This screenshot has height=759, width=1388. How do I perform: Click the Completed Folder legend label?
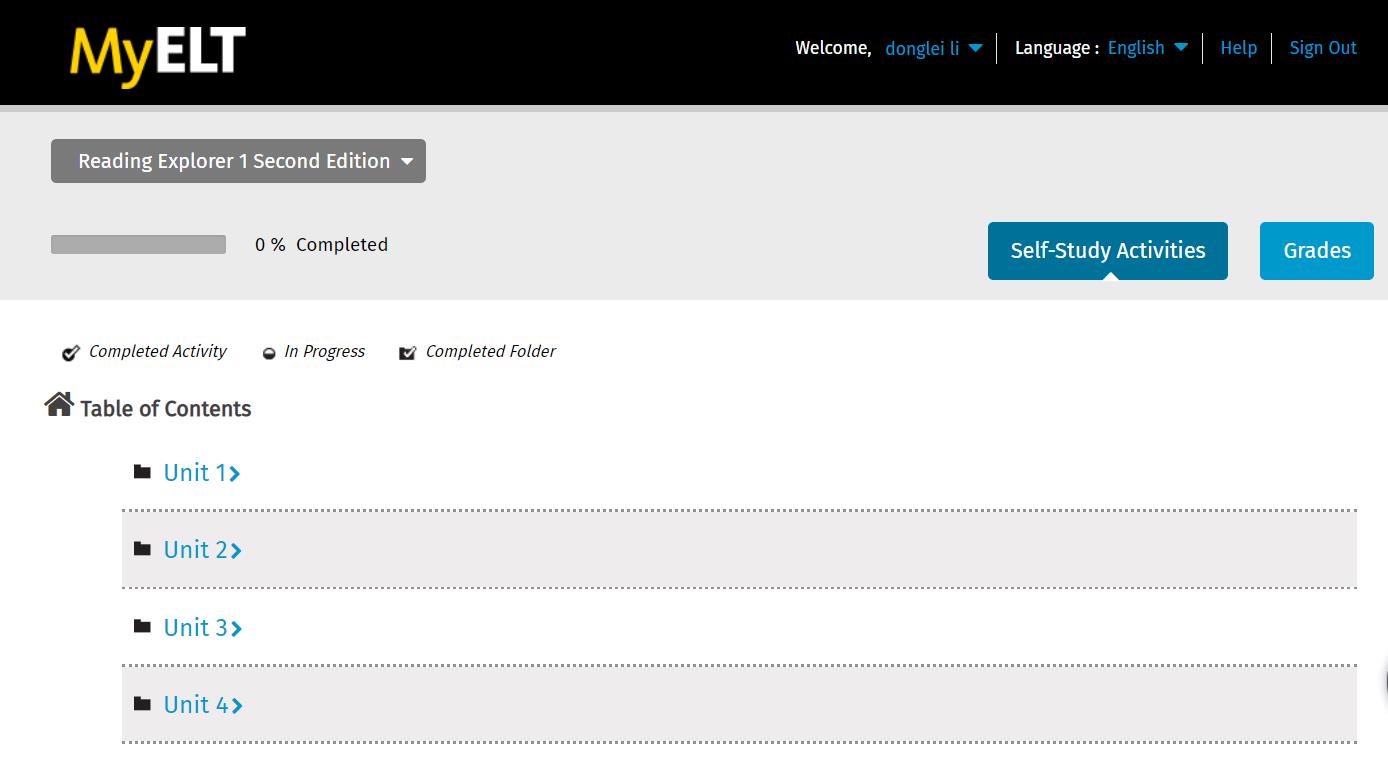click(x=491, y=352)
